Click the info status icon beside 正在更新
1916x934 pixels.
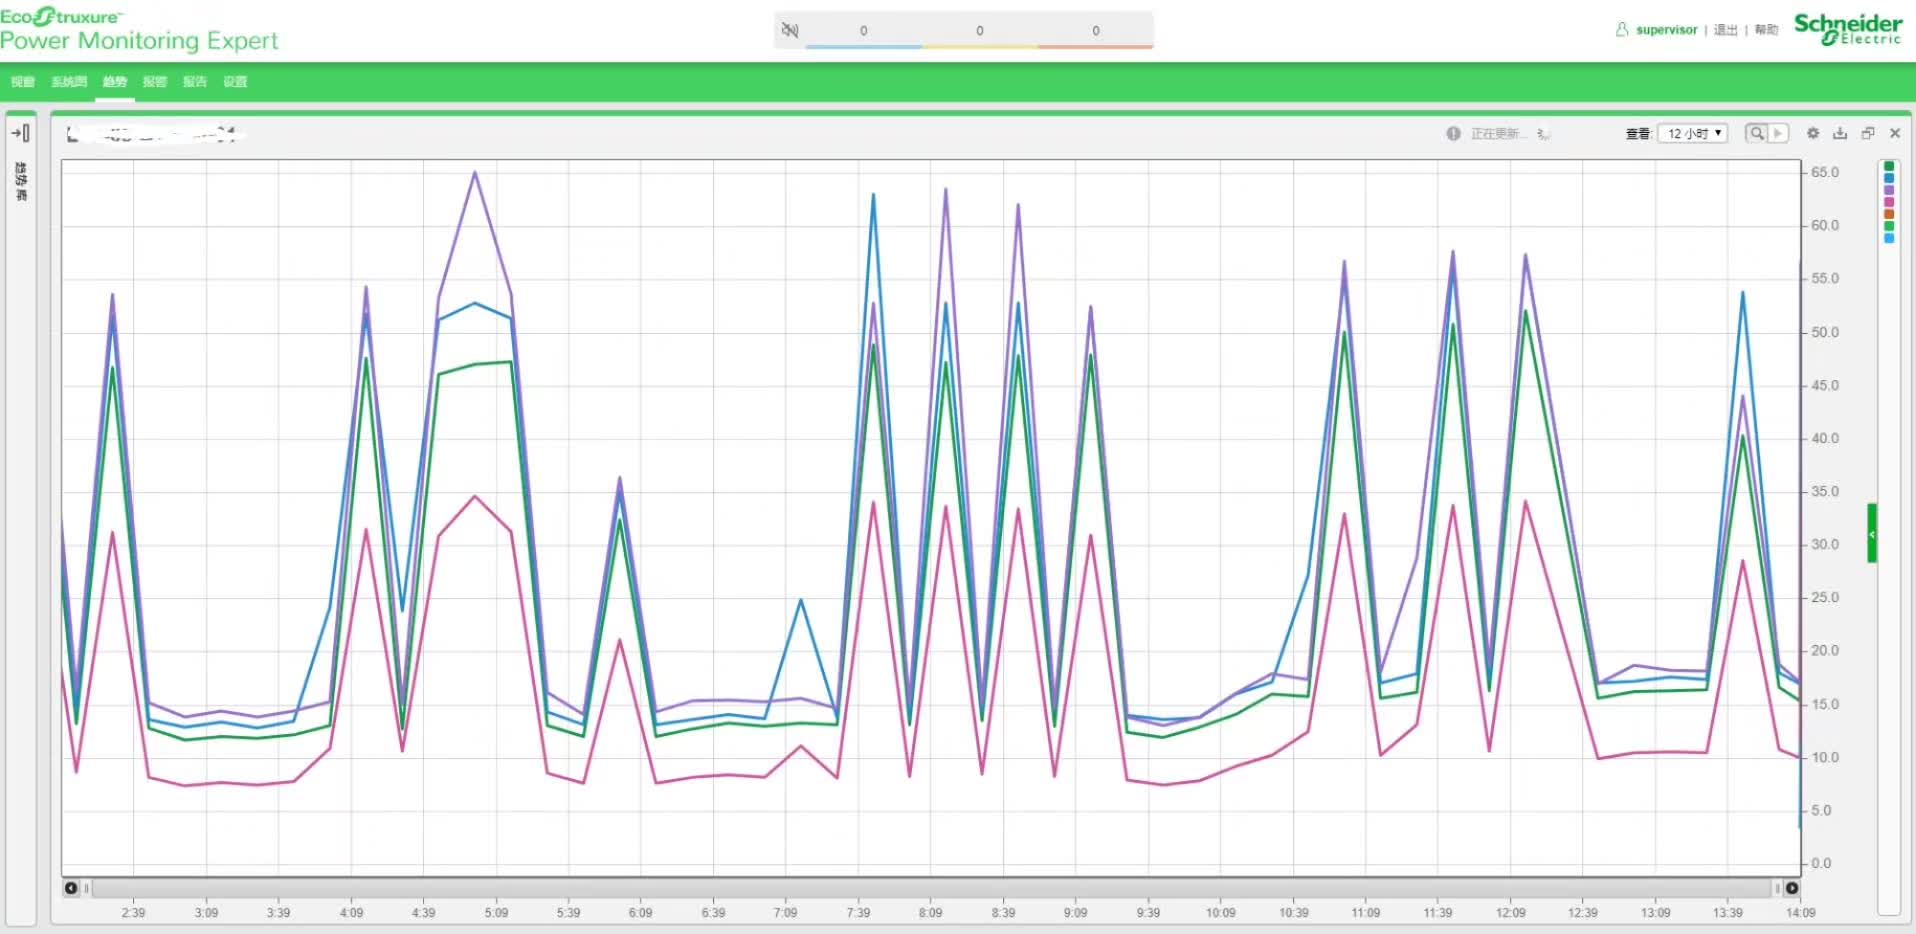coord(1453,134)
